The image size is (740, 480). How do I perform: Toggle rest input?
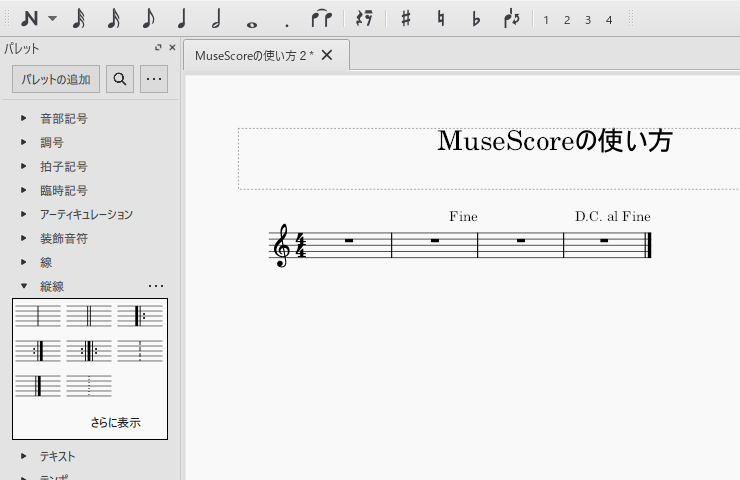(x=364, y=19)
